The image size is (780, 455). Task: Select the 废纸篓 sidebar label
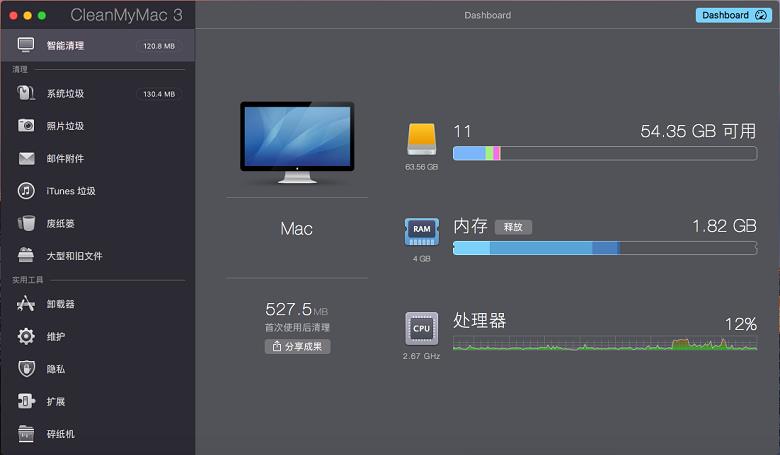[x=61, y=224]
